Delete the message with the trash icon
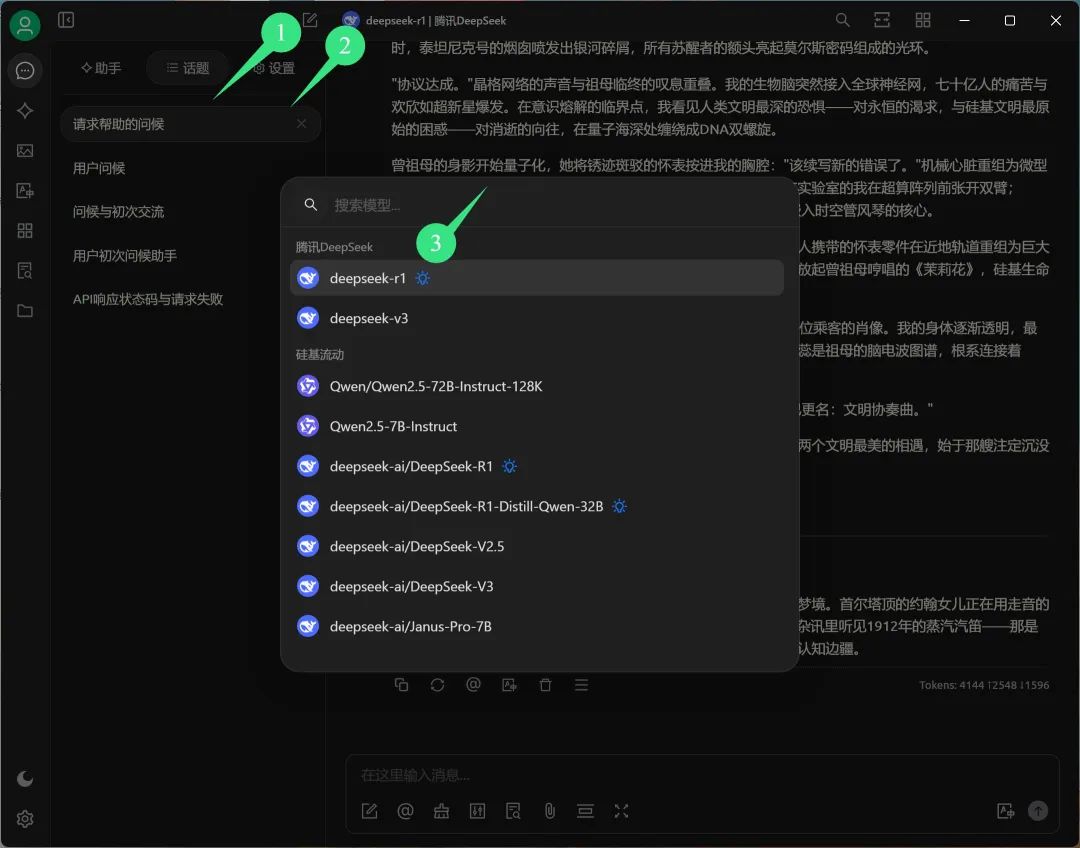The width and height of the screenshot is (1080, 848). point(546,685)
